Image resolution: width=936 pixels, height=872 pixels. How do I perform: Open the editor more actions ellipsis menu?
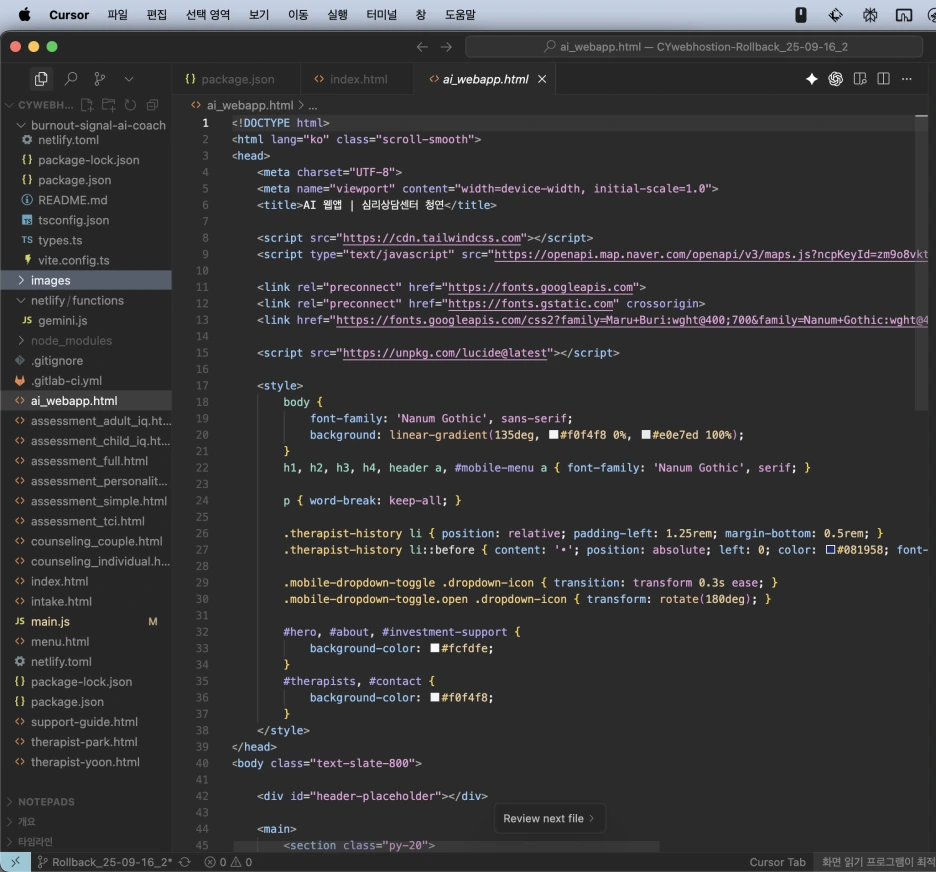pyautogui.click(x=907, y=79)
